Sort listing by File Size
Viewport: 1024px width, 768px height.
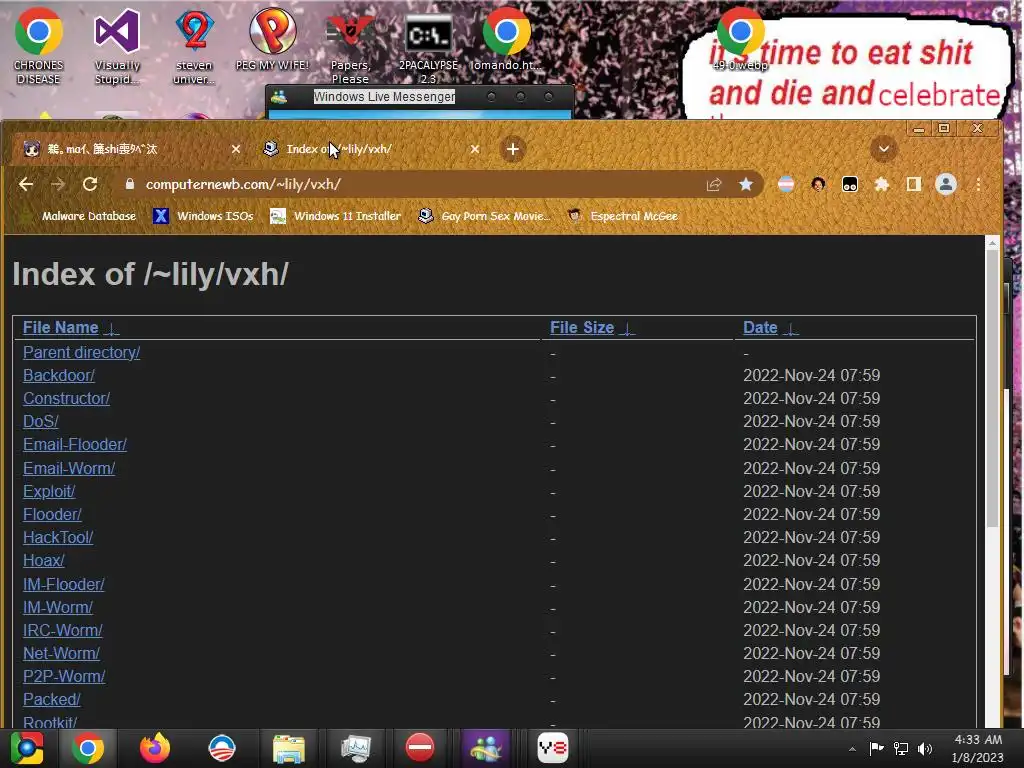pyautogui.click(x=582, y=328)
